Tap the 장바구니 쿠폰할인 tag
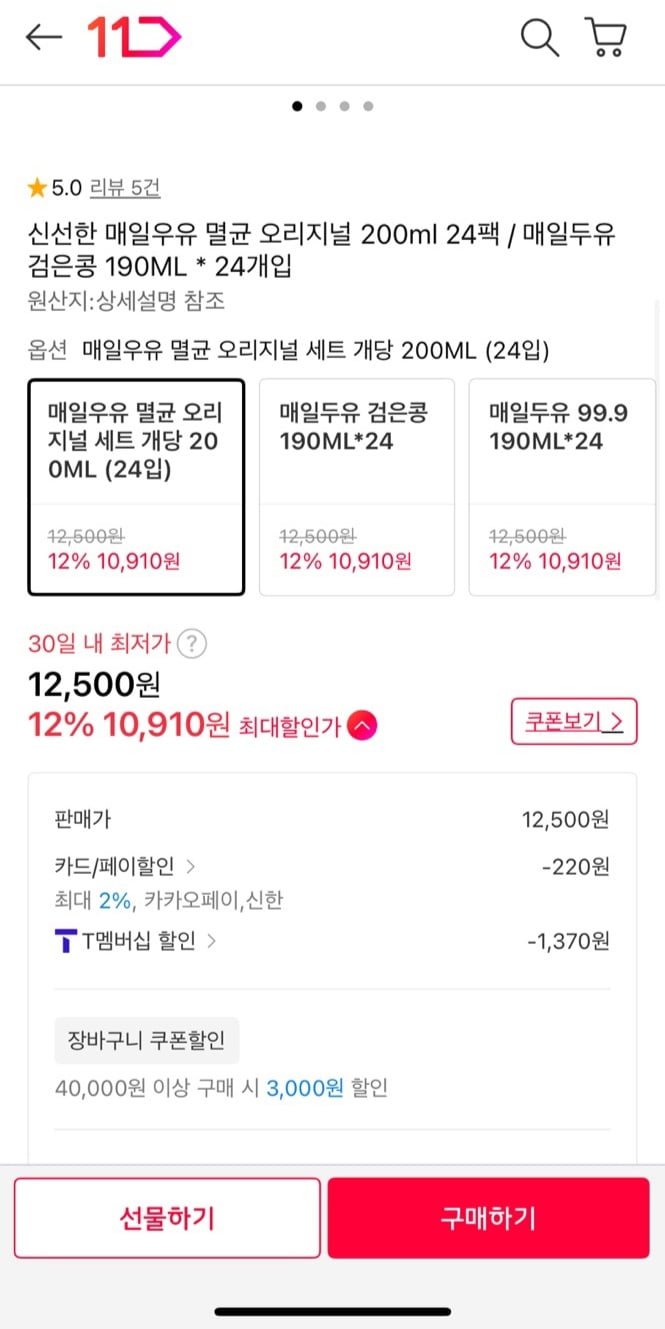665x1329 pixels. pos(147,1040)
